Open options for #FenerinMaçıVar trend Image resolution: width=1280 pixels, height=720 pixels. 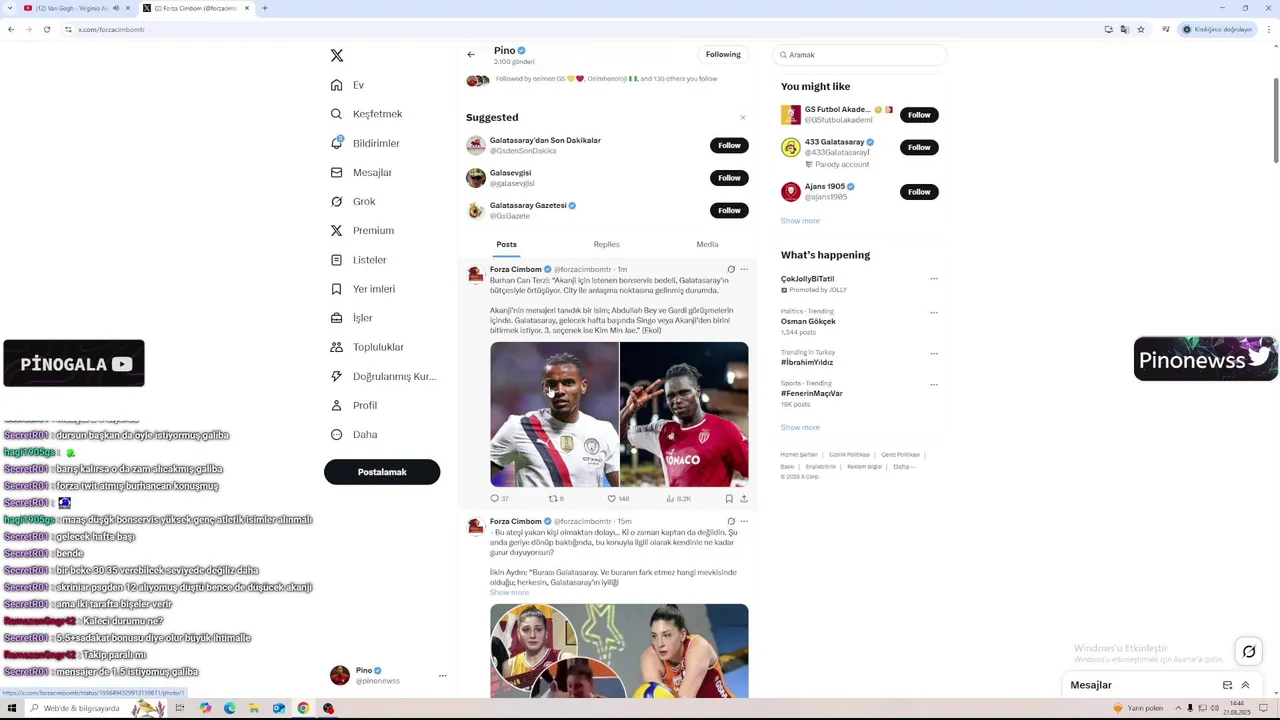[934, 384]
